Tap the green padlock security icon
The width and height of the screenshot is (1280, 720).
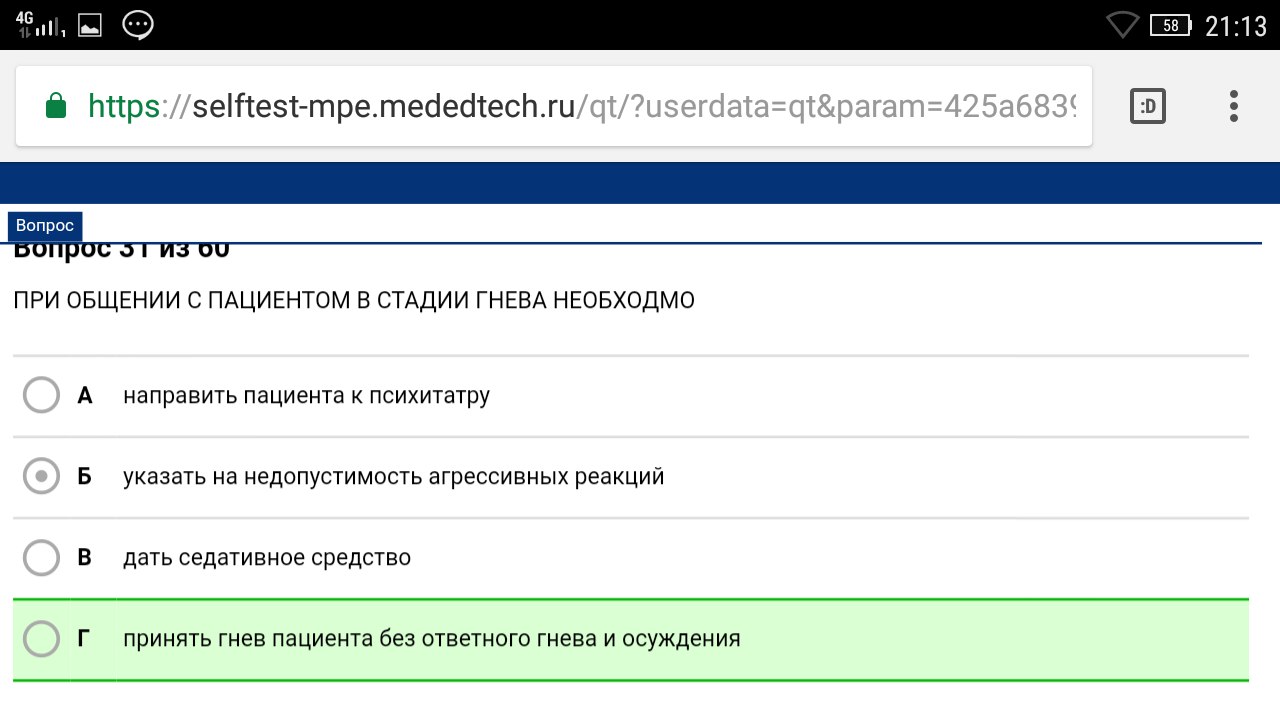point(56,105)
